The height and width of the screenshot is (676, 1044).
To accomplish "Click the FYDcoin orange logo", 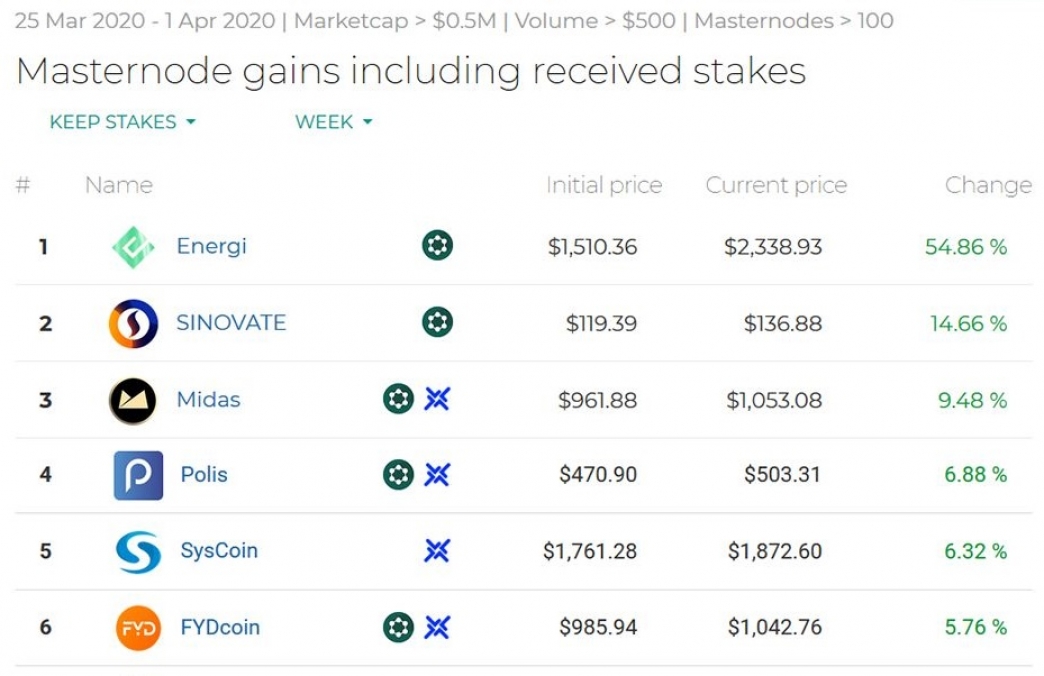I will click(138, 628).
